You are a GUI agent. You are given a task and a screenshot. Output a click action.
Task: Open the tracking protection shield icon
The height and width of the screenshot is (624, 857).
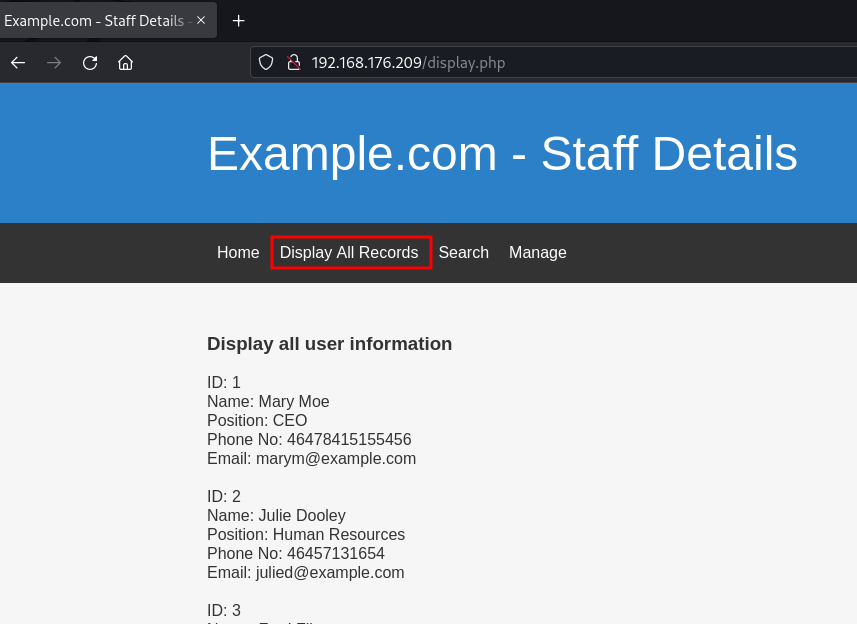click(266, 63)
